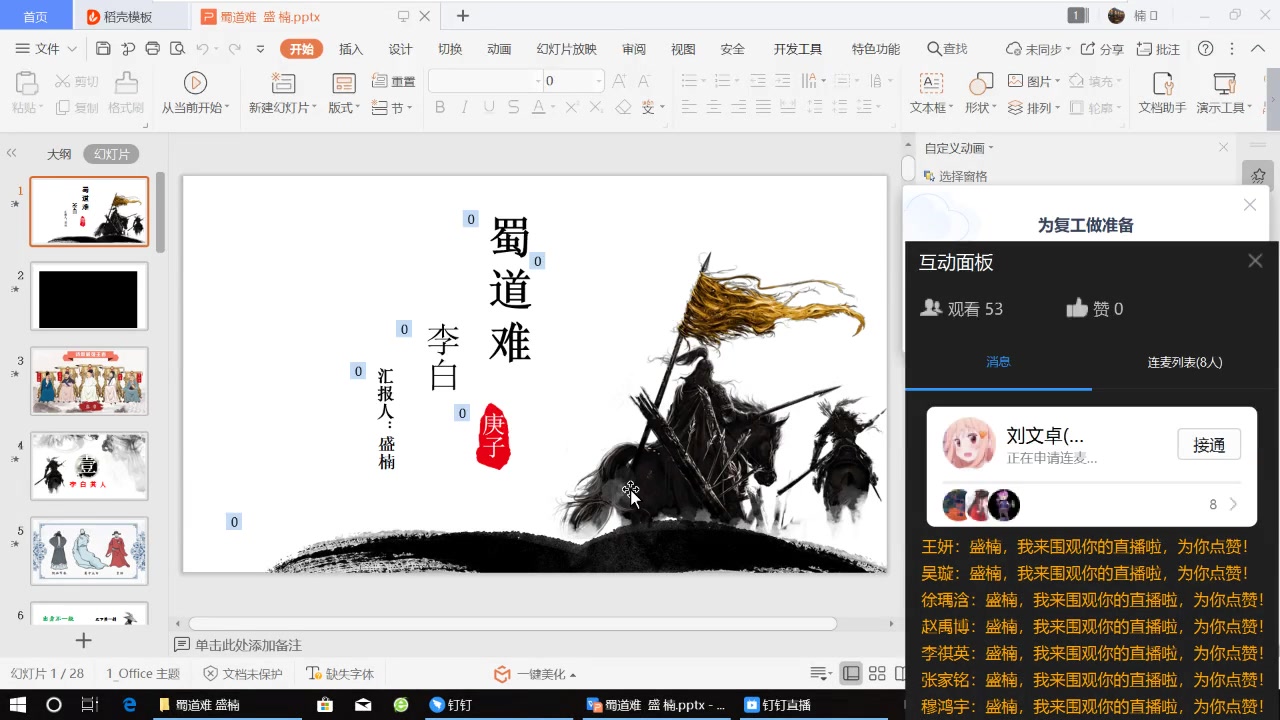Open Print Preview icon

click(x=178, y=48)
